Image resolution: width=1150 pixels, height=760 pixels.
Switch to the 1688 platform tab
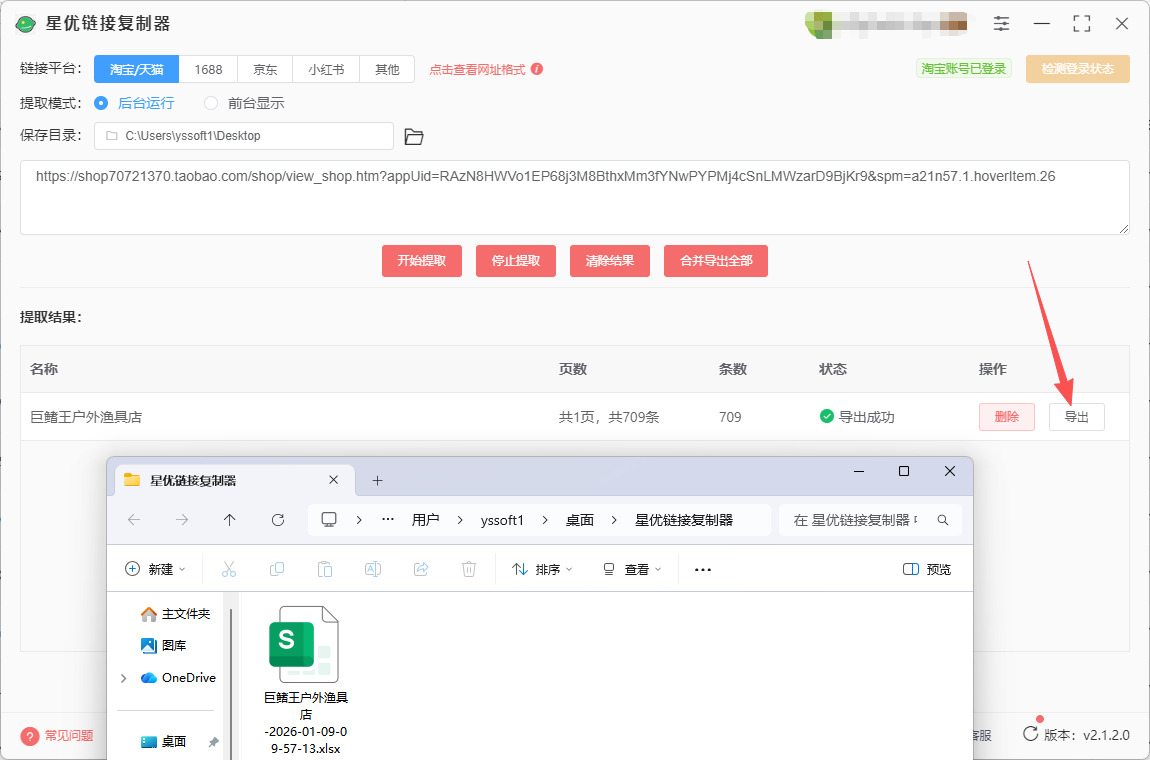pyautogui.click(x=208, y=69)
